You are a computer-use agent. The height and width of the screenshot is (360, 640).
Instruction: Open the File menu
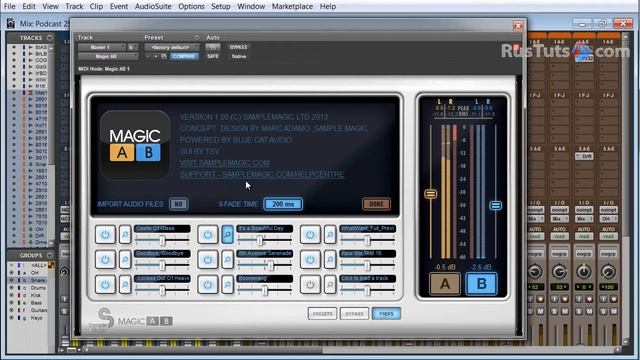(9, 7)
